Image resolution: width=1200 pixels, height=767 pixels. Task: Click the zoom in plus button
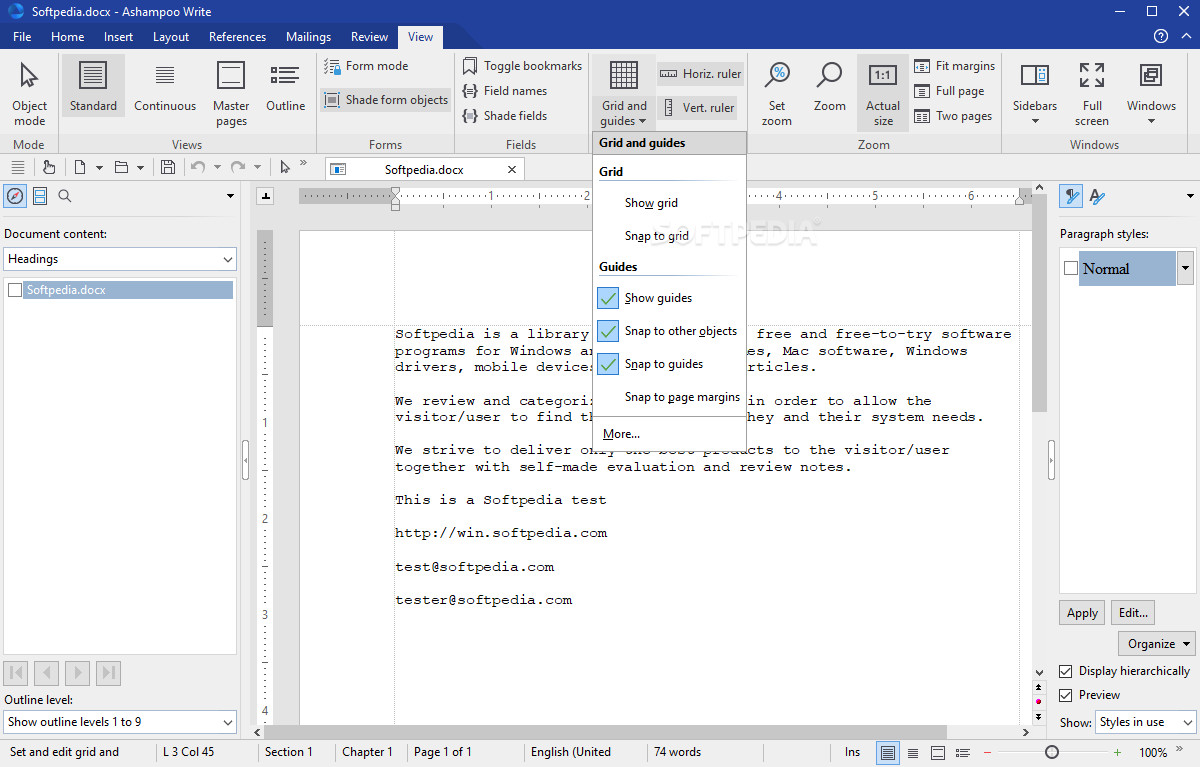[1117, 752]
